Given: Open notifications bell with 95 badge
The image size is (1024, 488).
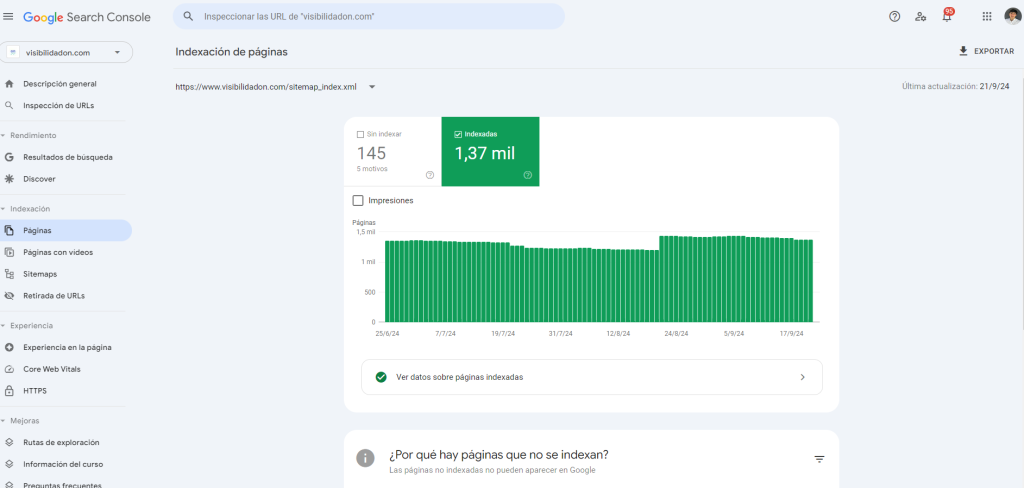Looking at the screenshot, I should click(x=946, y=16).
